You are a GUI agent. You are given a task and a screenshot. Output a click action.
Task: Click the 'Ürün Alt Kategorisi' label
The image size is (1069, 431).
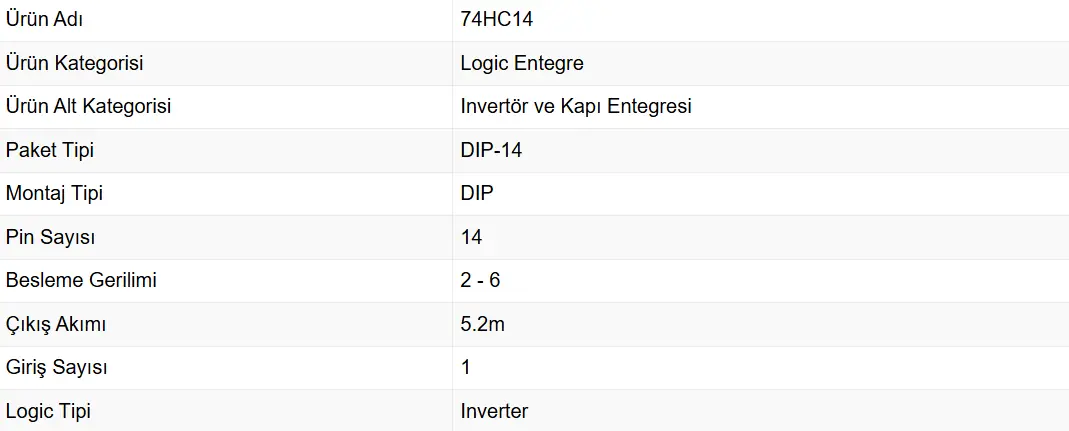(88, 106)
